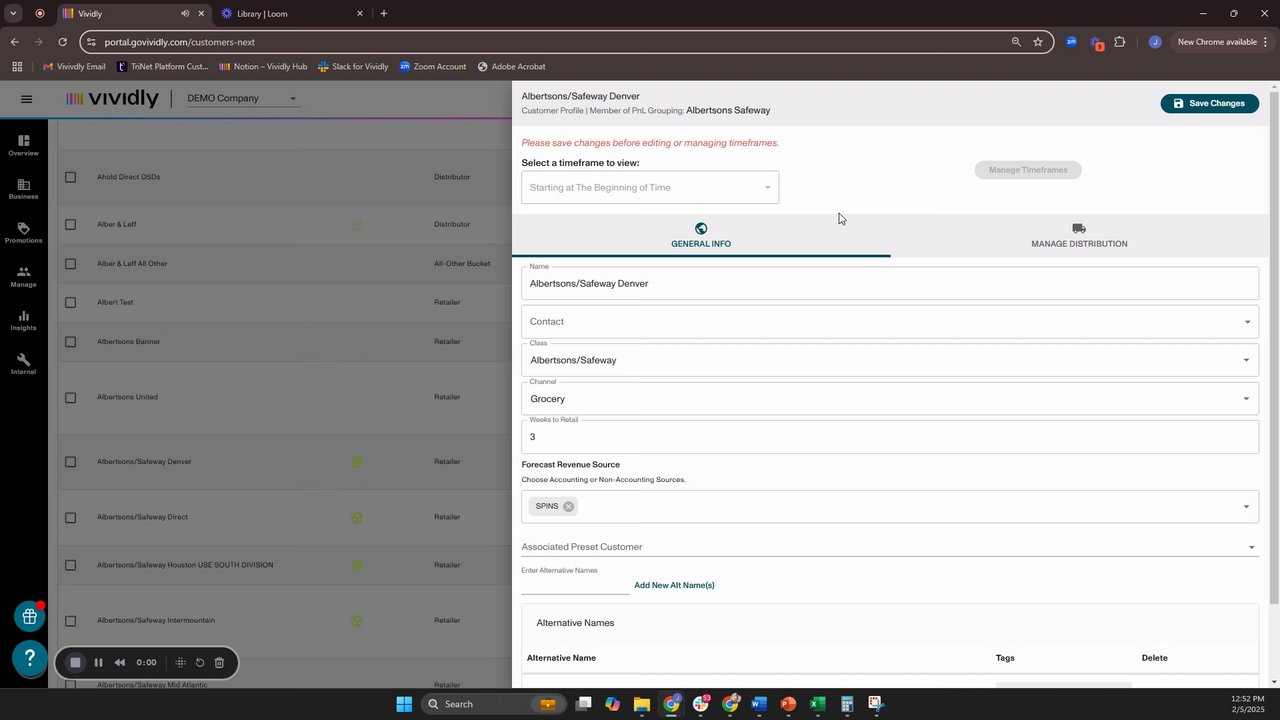Open a new browser tab
The width and height of the screenshot is (1280, 720).
[384, 14]
